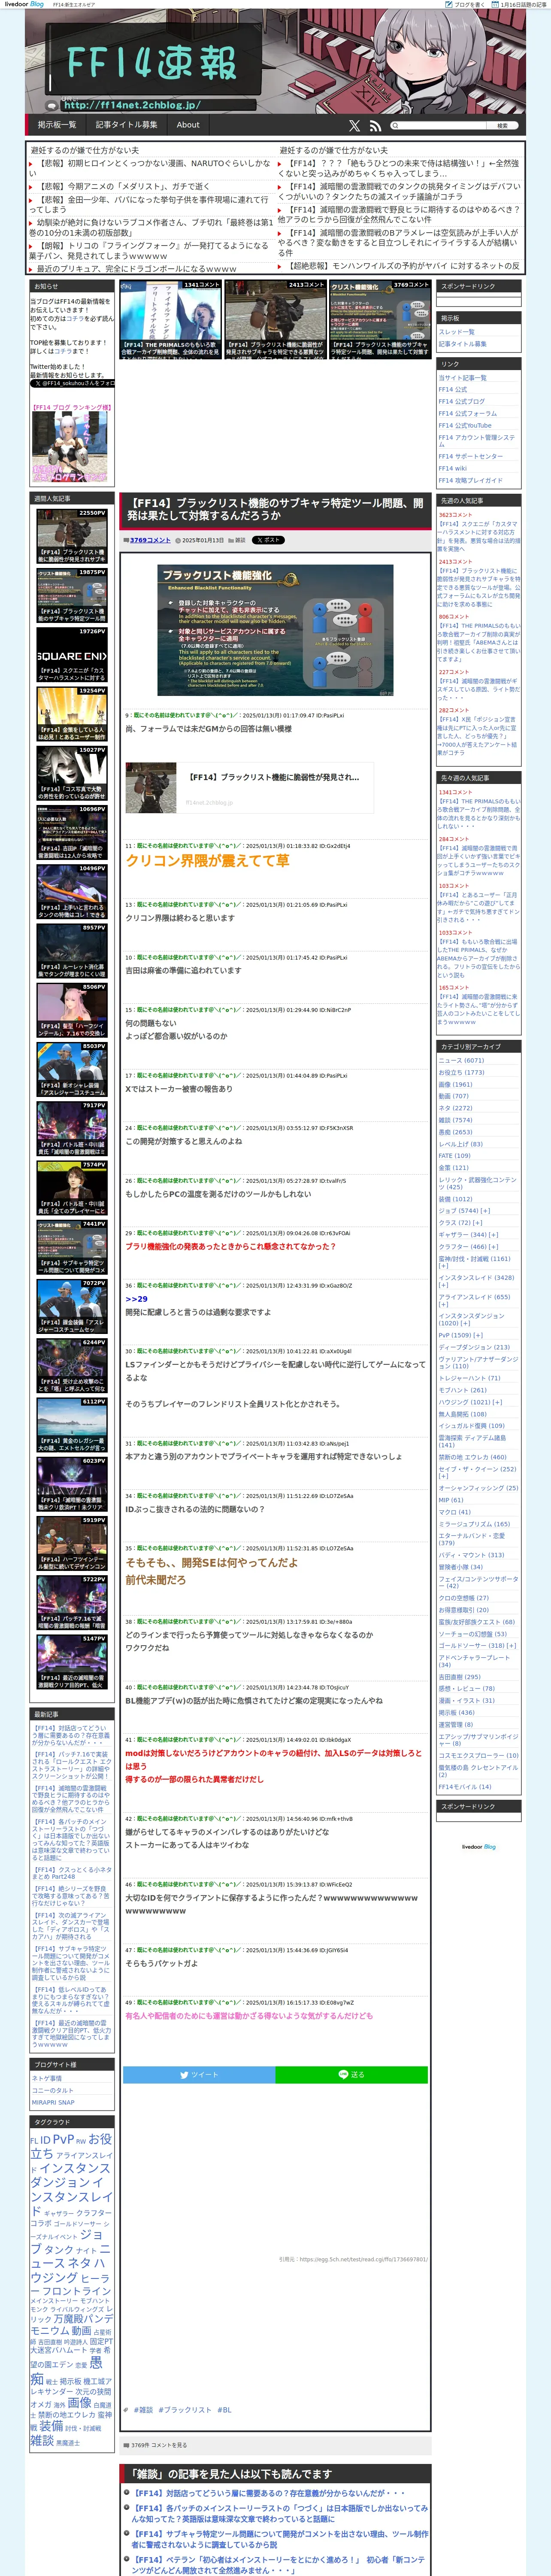Screen dimensions: 551x2576
Task: Click the livedoor Blog sponsor logo in sidebar
Action: [478, 1847]
